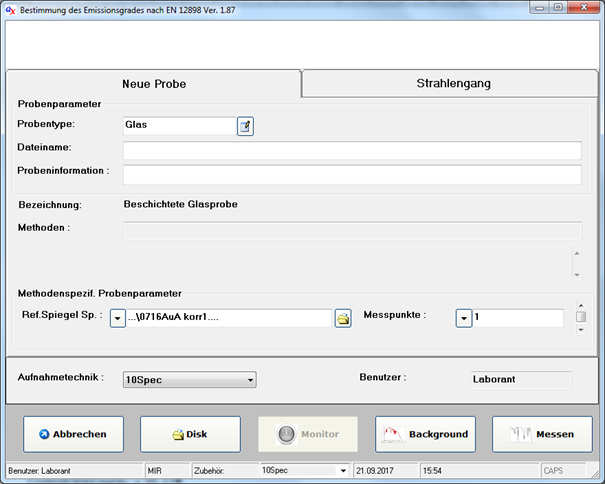Click the grayed-out Monitor button

pyautogui.click(x=307, y=435)
